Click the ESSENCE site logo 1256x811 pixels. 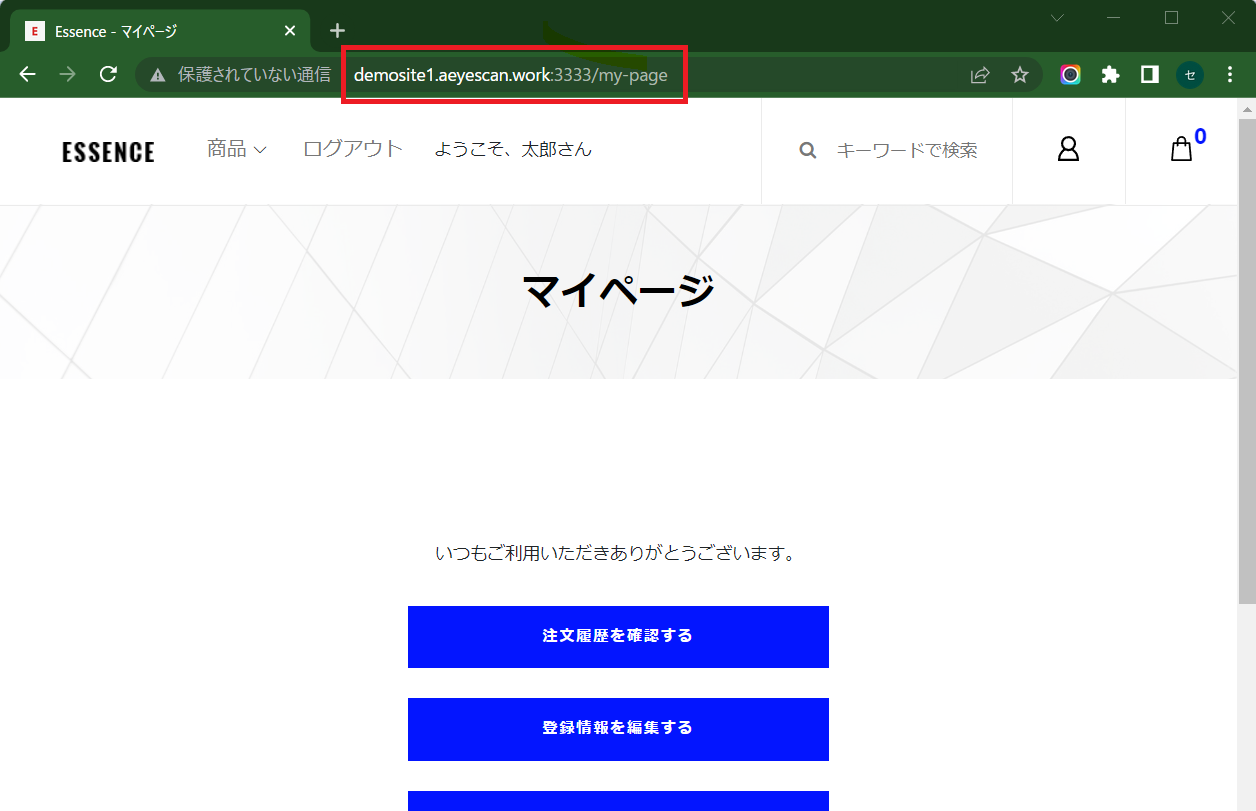pyautogui.click(x=108, y=152)
